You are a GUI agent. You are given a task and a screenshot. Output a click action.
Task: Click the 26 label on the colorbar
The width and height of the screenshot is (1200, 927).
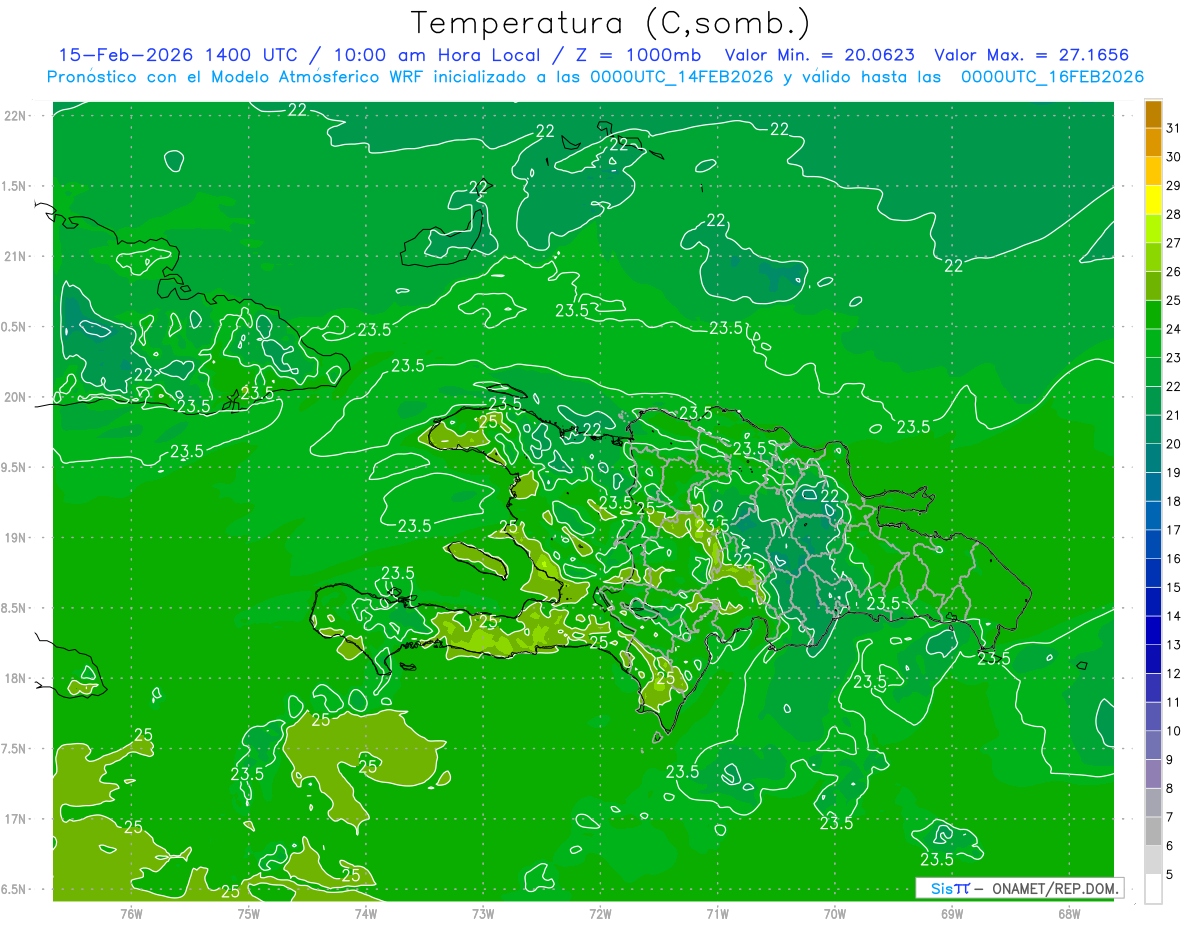tap(1174, 272)
